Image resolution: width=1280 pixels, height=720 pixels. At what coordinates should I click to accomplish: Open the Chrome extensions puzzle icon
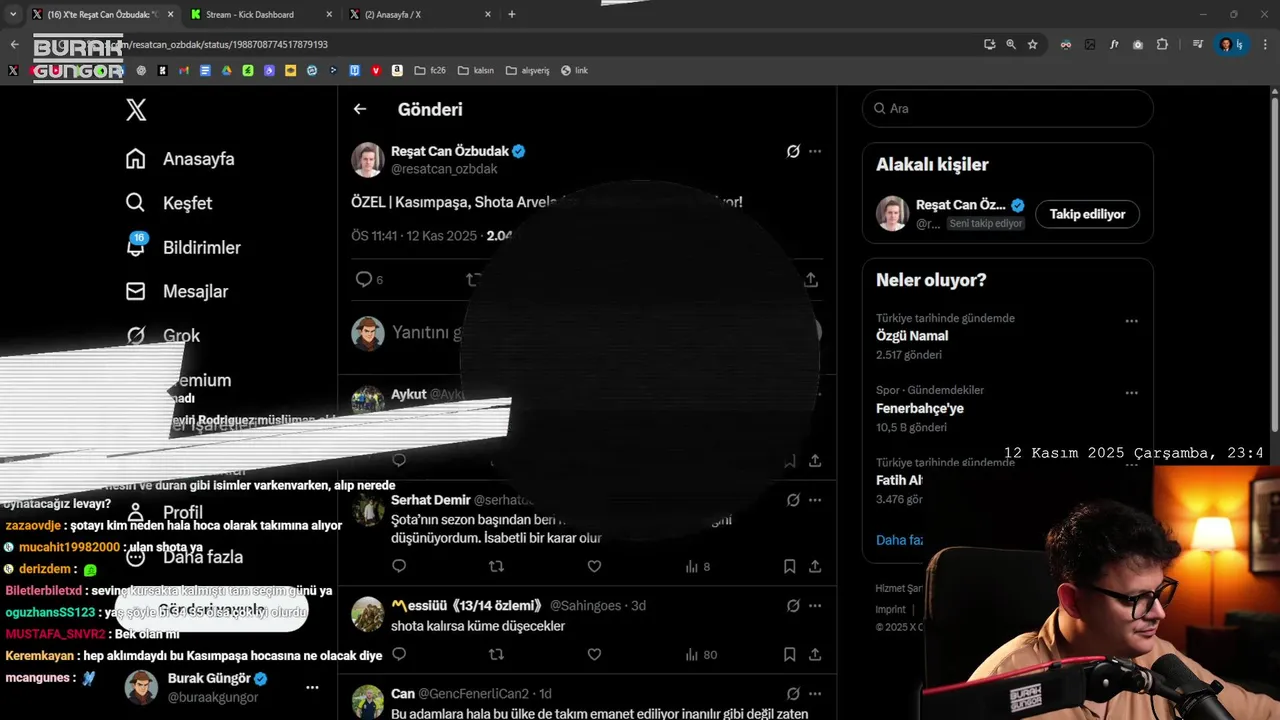pyautogui.click(x=1162, y=44)
